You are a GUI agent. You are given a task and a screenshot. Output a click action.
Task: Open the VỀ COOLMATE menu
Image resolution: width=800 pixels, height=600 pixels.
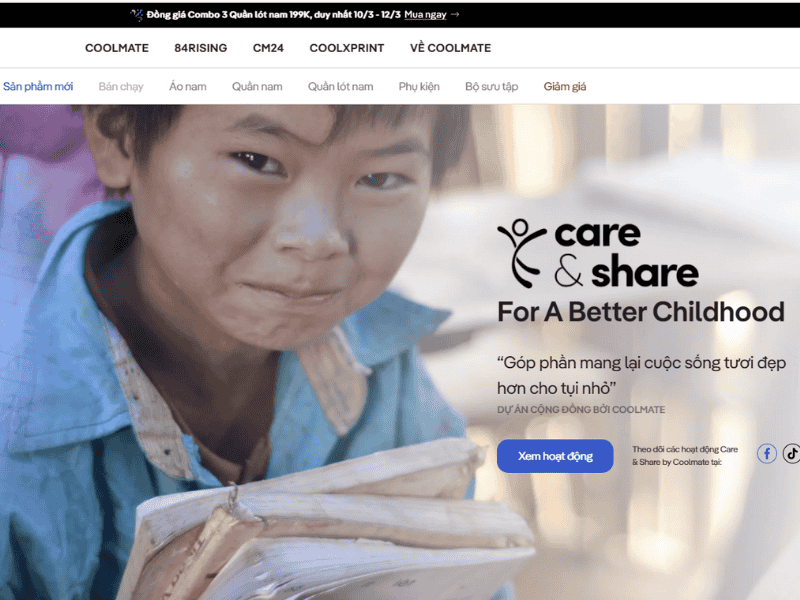[x=451, y=48]
